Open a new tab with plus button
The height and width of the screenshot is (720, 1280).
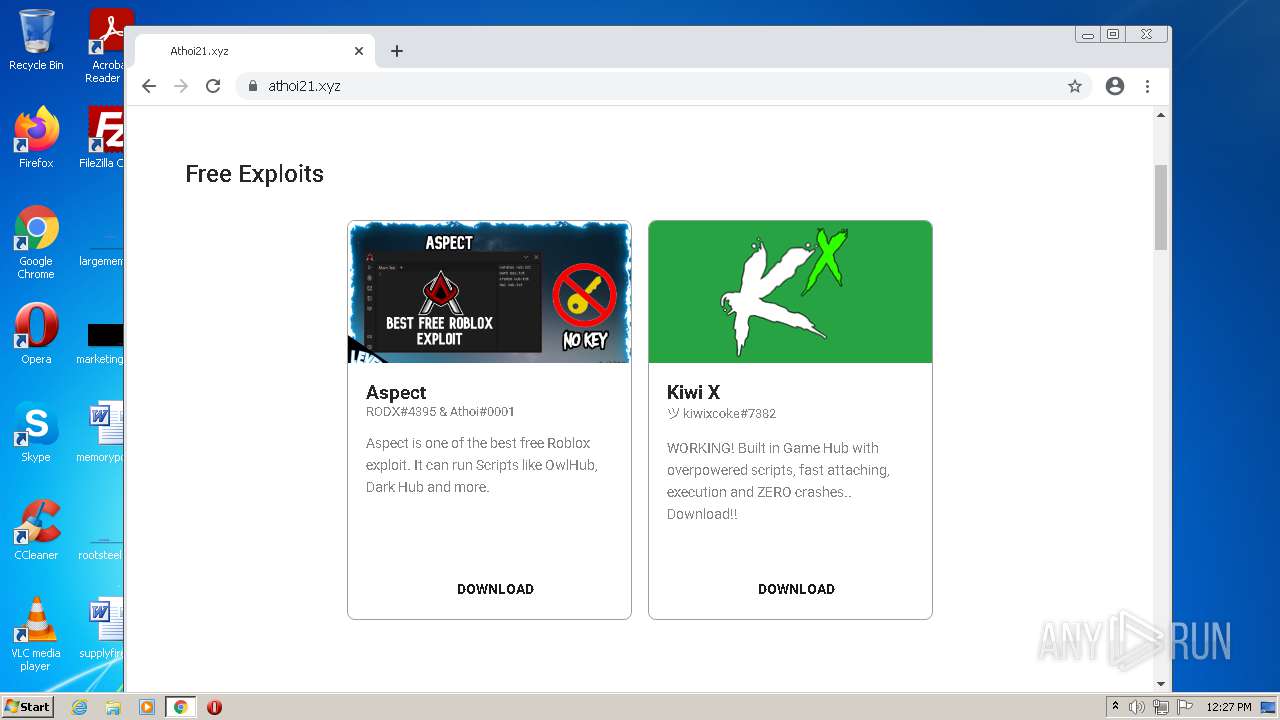[x=397, y=51]
